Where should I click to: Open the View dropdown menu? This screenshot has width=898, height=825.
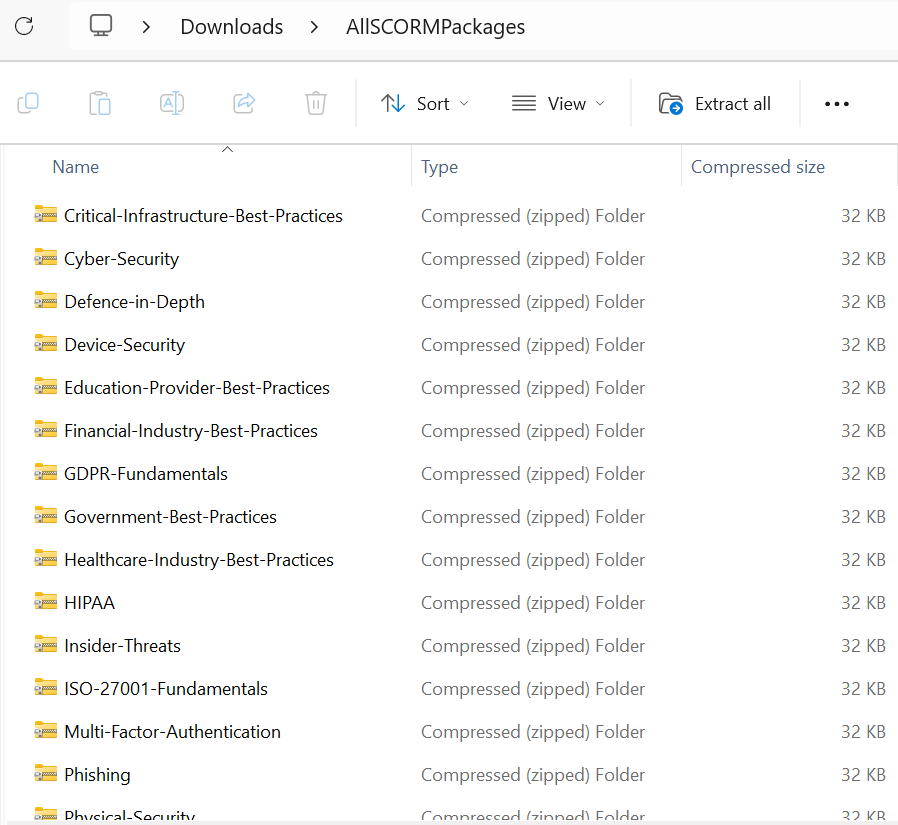click(x=558, y=104)
